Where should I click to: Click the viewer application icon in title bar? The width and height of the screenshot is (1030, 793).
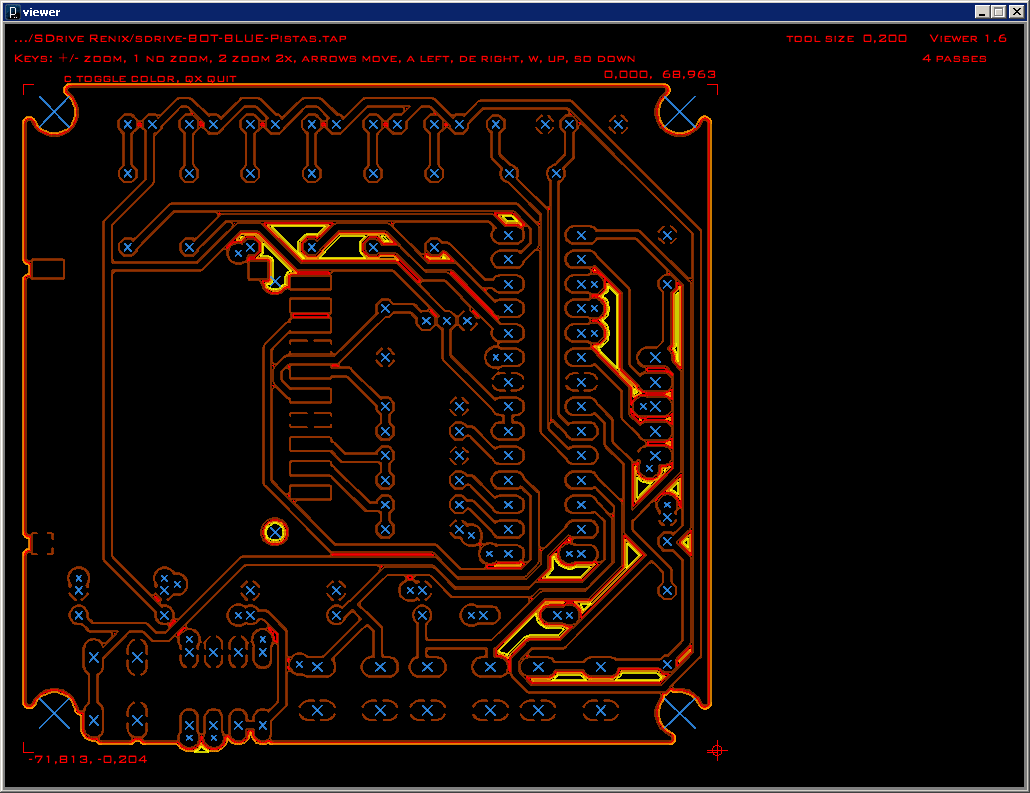(x=12, y=12)
